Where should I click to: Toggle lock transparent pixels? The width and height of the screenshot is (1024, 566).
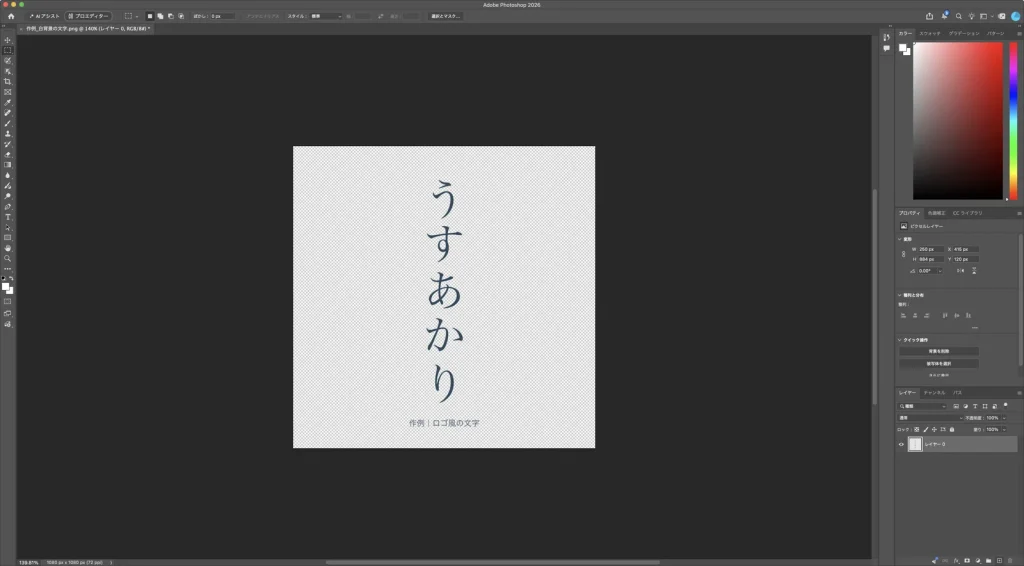pos(916,430)
